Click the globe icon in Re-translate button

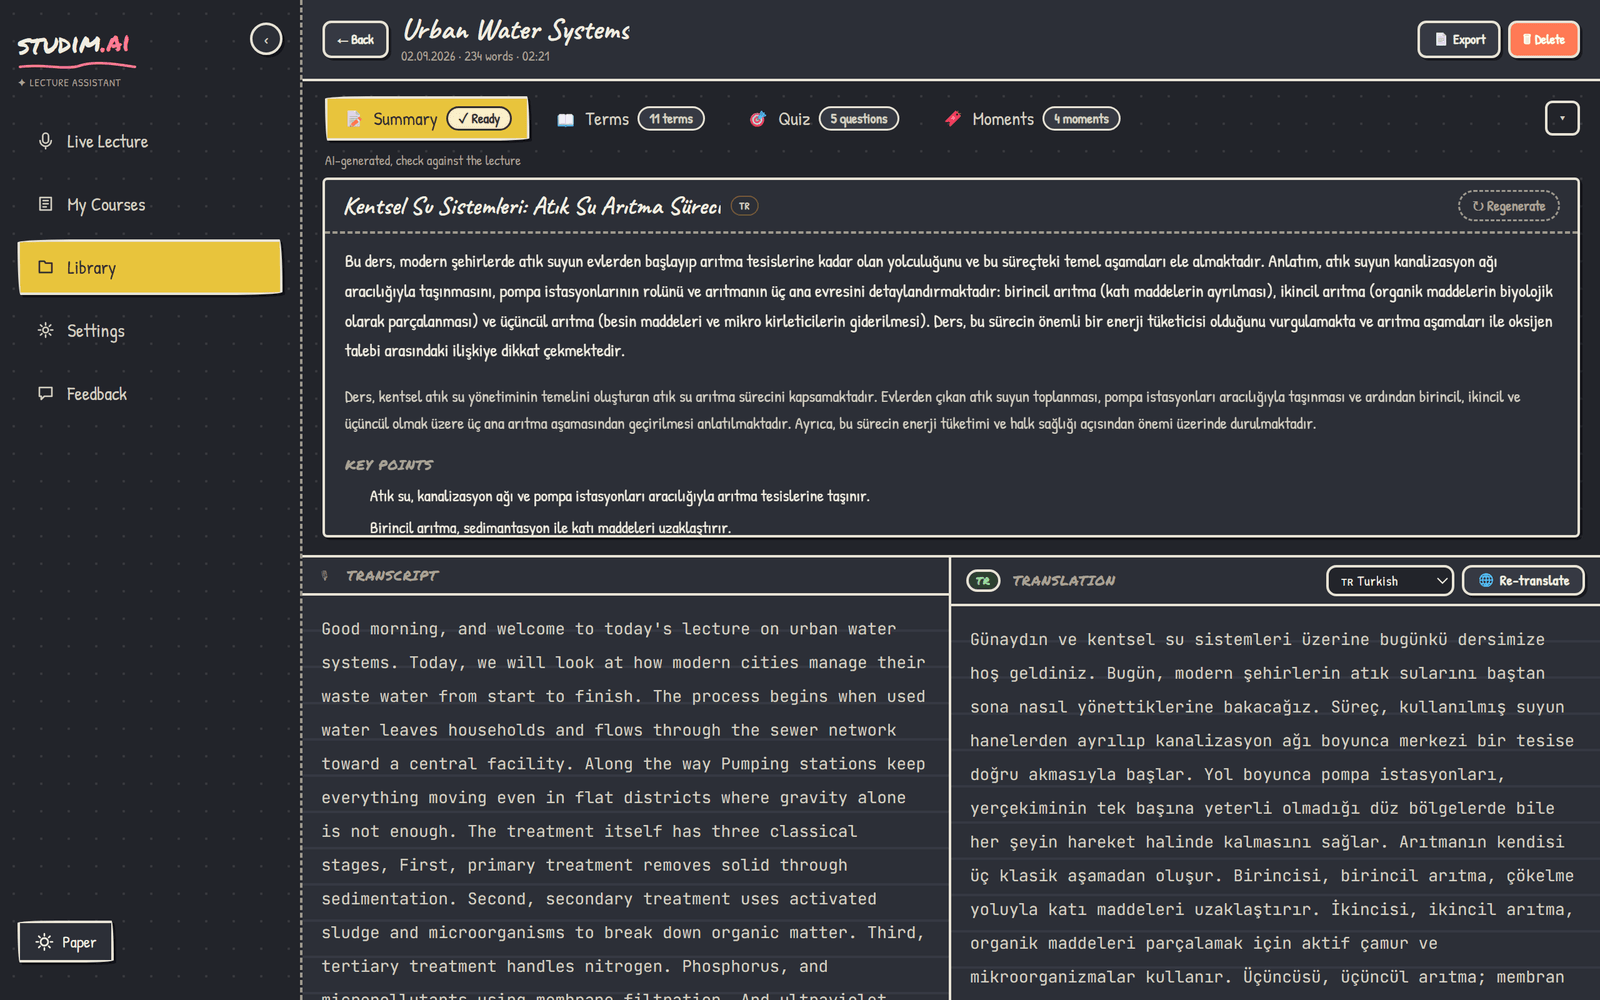[x=1486, y=581]
